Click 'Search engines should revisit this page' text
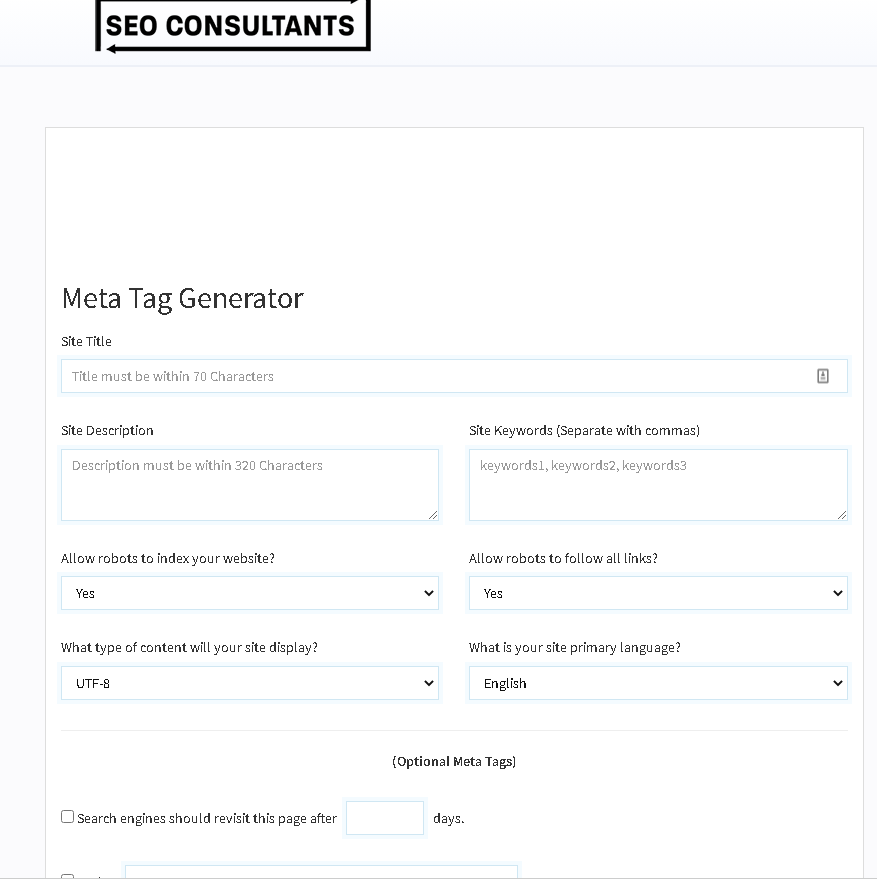Screen dimensions: 877x879 tap(207, 818)
